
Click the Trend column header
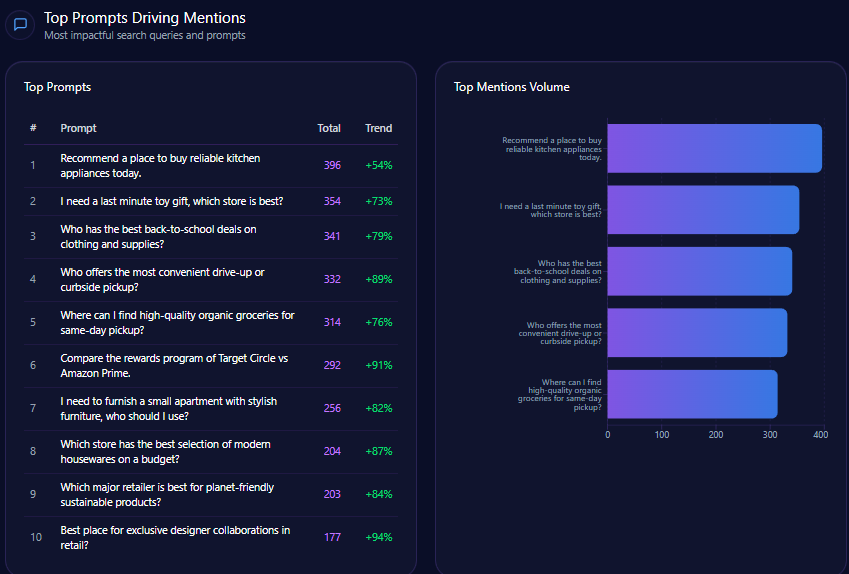point(378,128)
